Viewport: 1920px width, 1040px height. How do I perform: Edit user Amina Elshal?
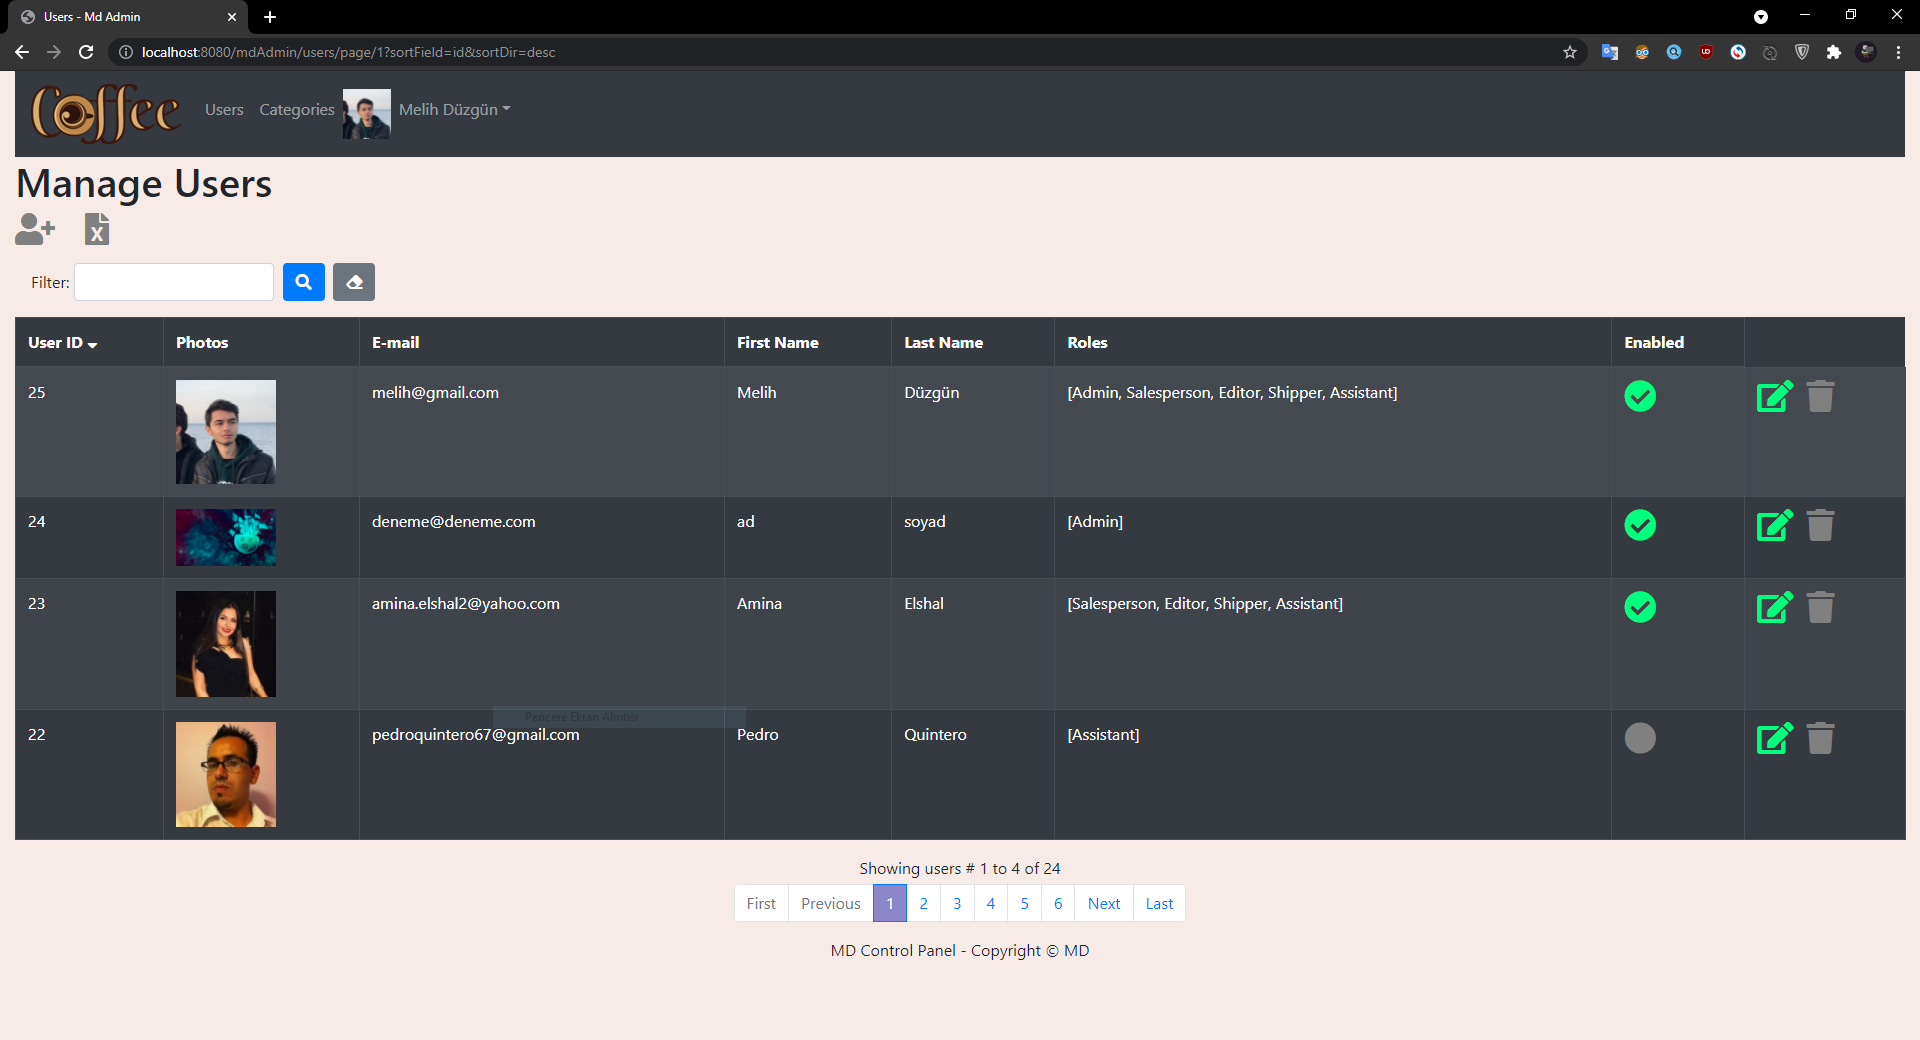1775,607
